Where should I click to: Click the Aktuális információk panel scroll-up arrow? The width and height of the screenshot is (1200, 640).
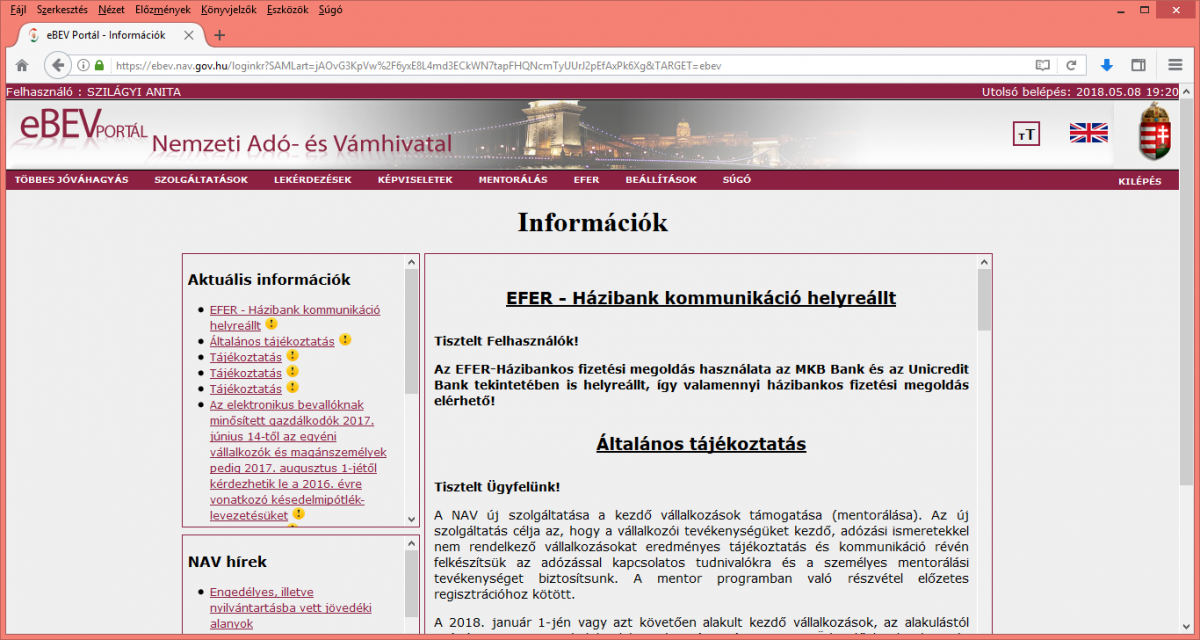[411, 262]
